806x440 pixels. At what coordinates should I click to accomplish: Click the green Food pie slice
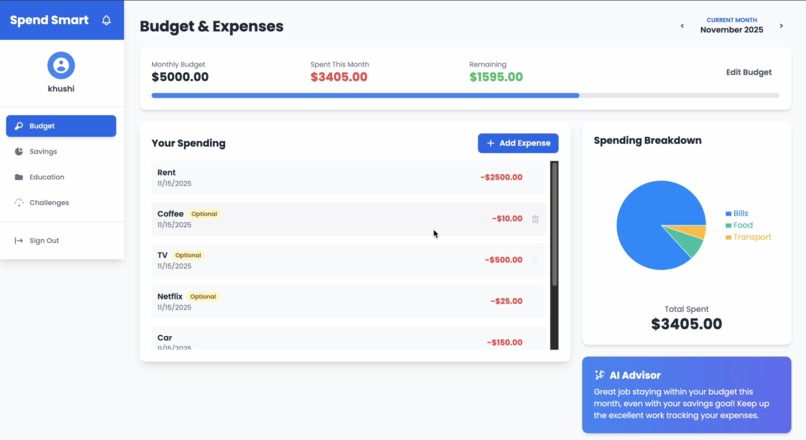tap(690, 241)
